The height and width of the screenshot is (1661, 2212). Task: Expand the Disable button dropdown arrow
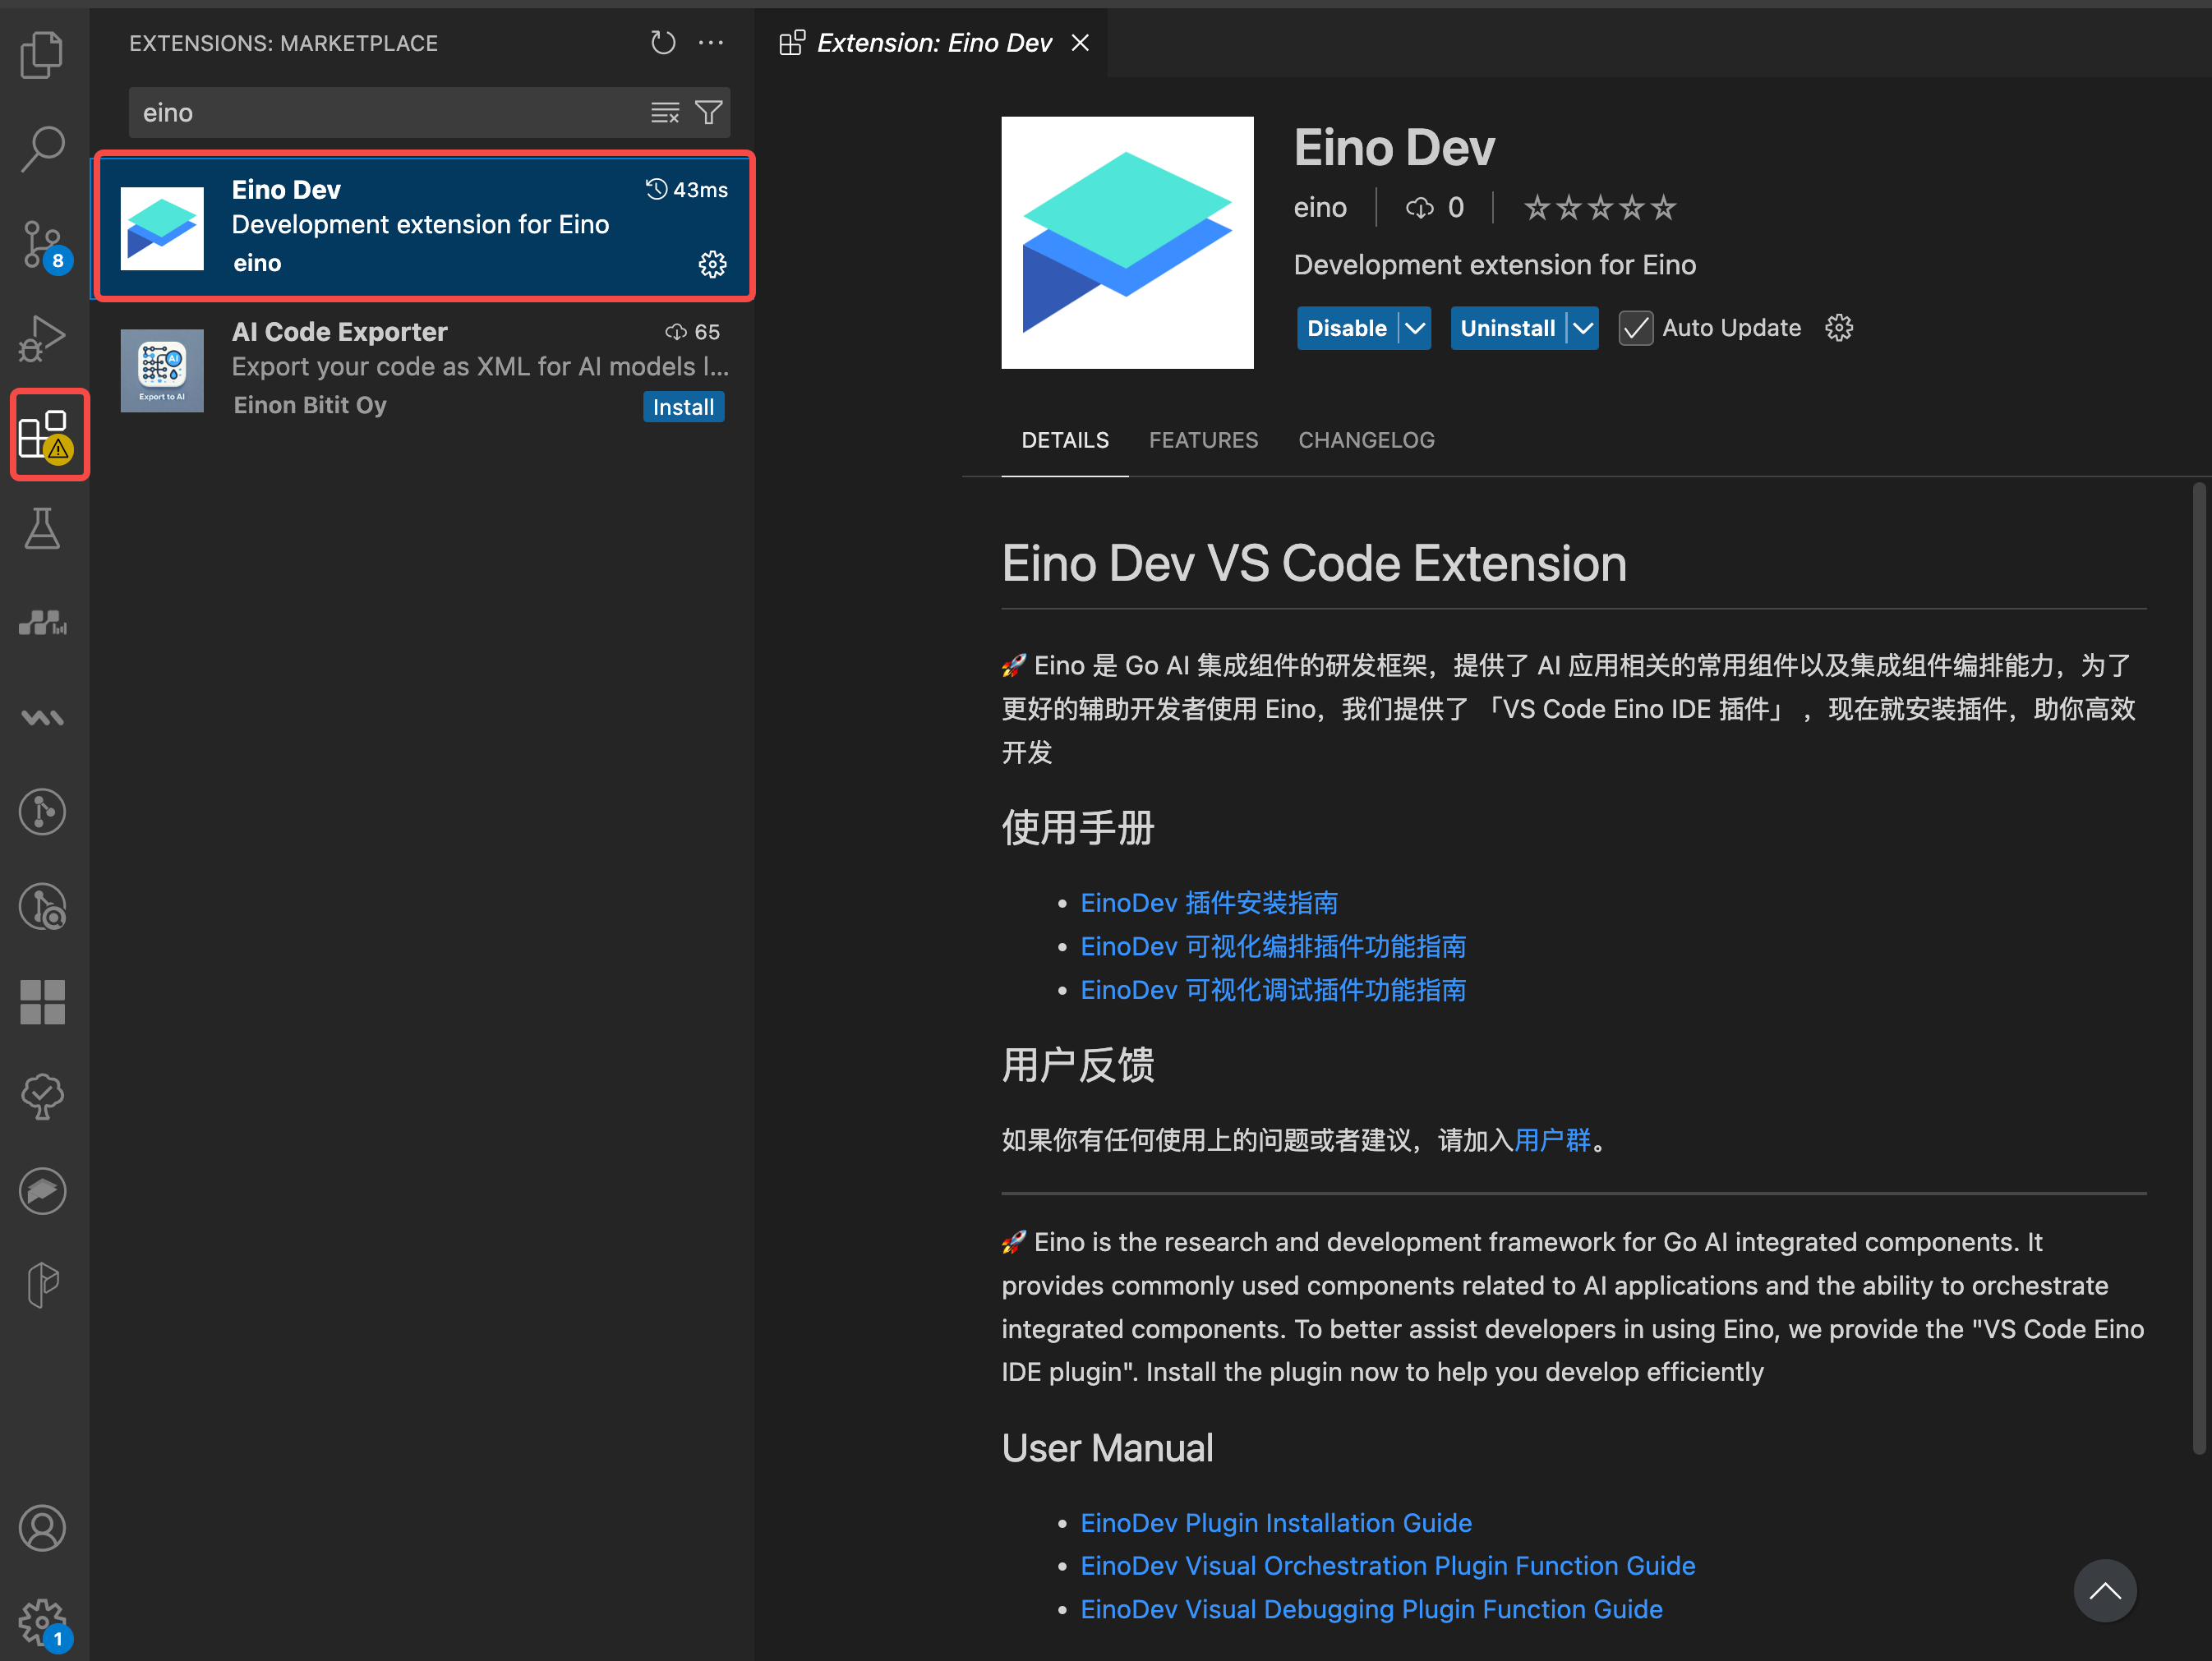coord(1415,329)
